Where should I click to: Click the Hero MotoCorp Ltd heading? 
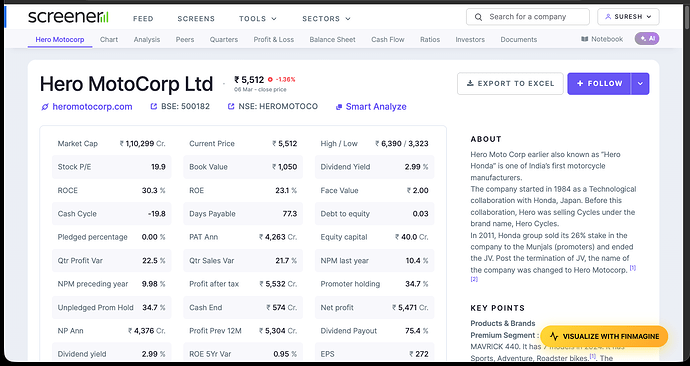point(127,84)
